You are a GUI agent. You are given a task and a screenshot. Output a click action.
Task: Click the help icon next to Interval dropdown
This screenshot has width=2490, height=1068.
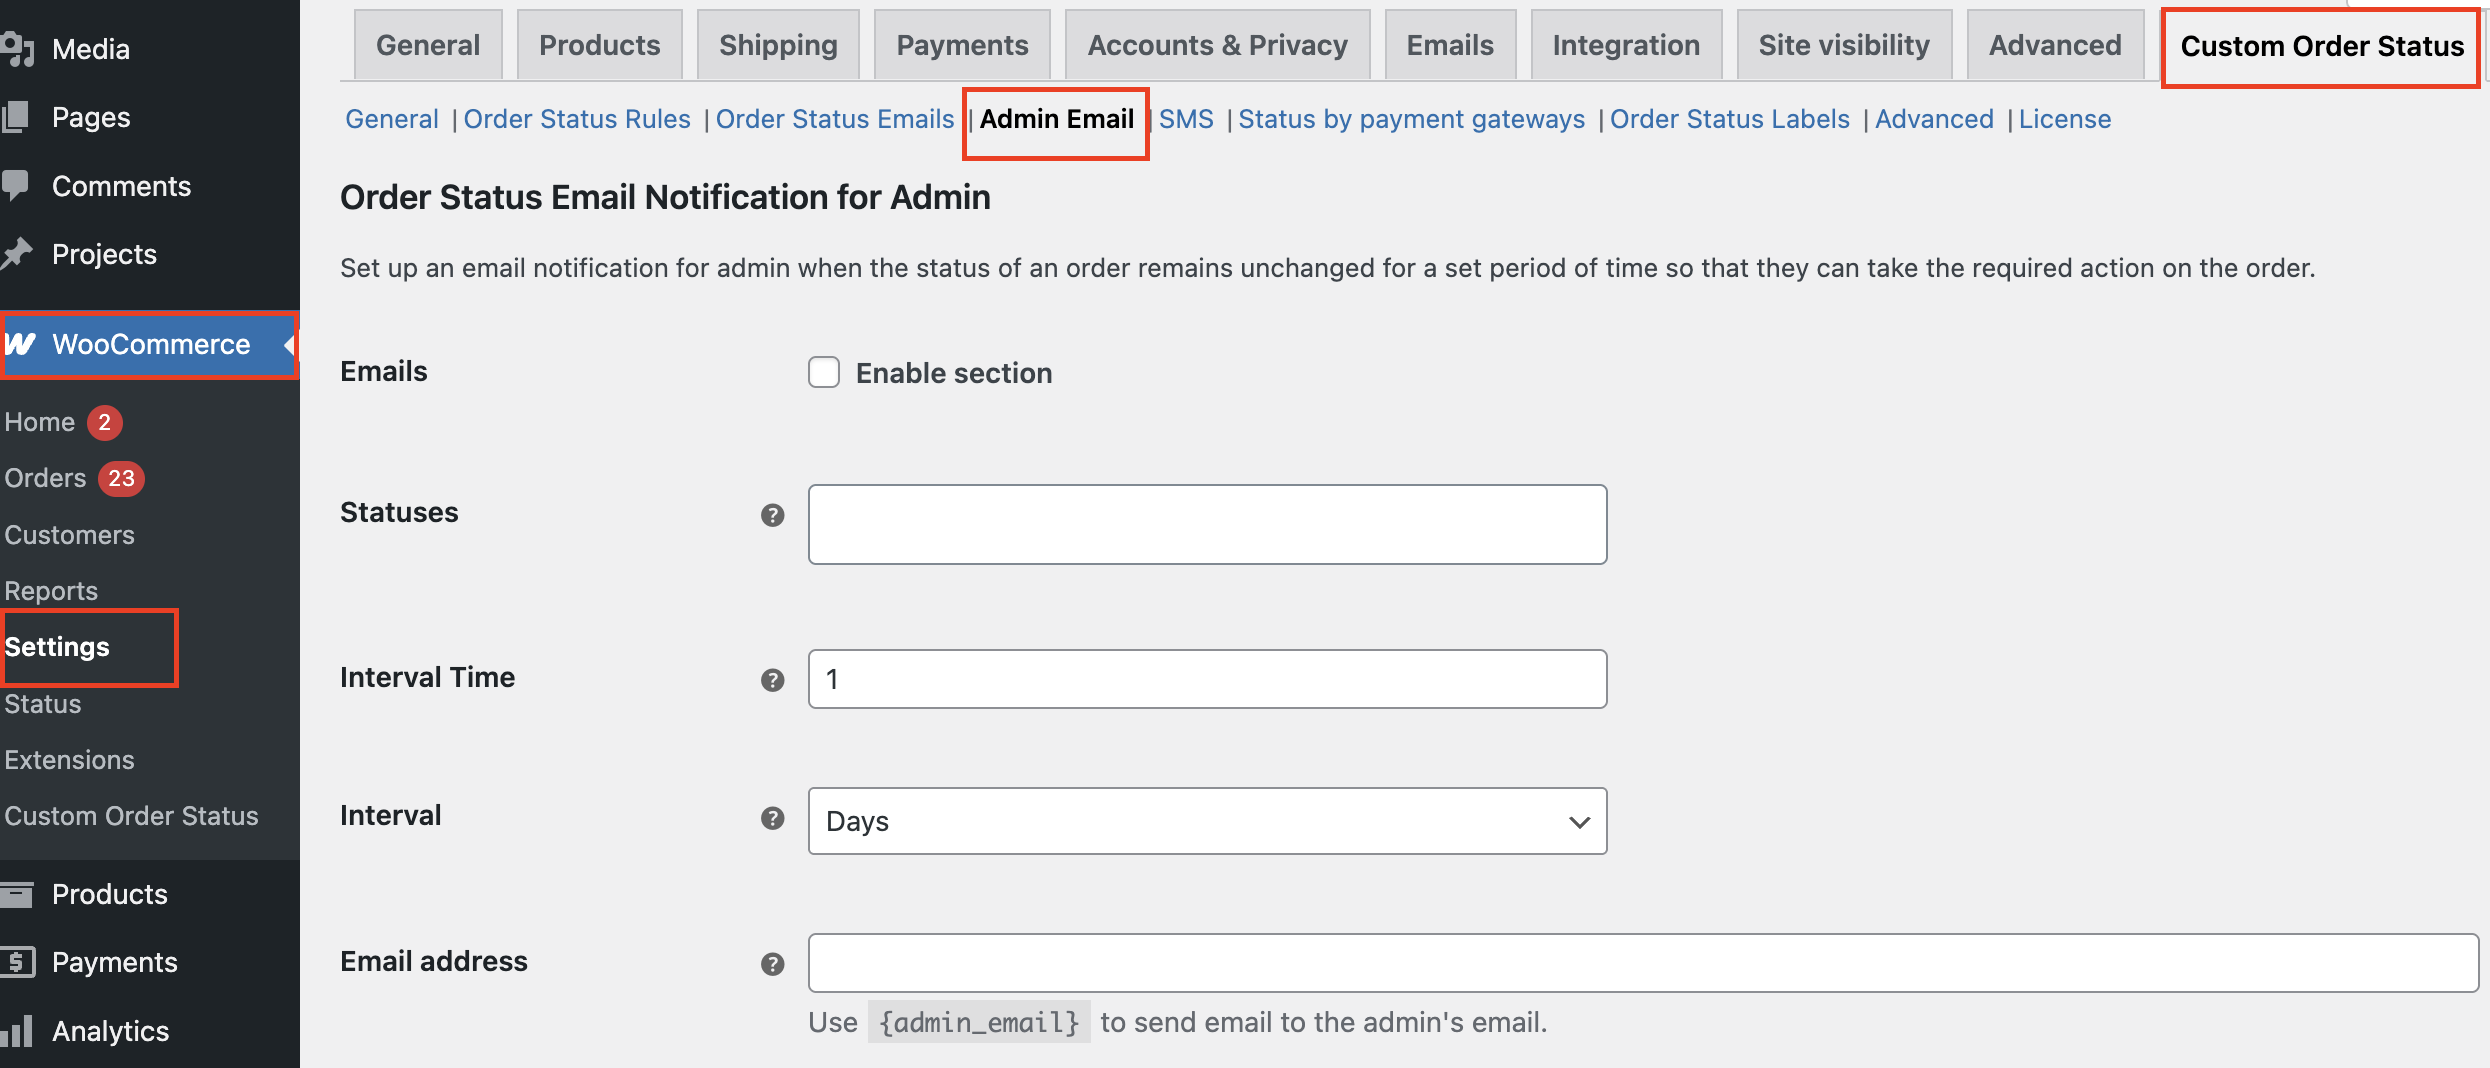click(x=772, y=818)
